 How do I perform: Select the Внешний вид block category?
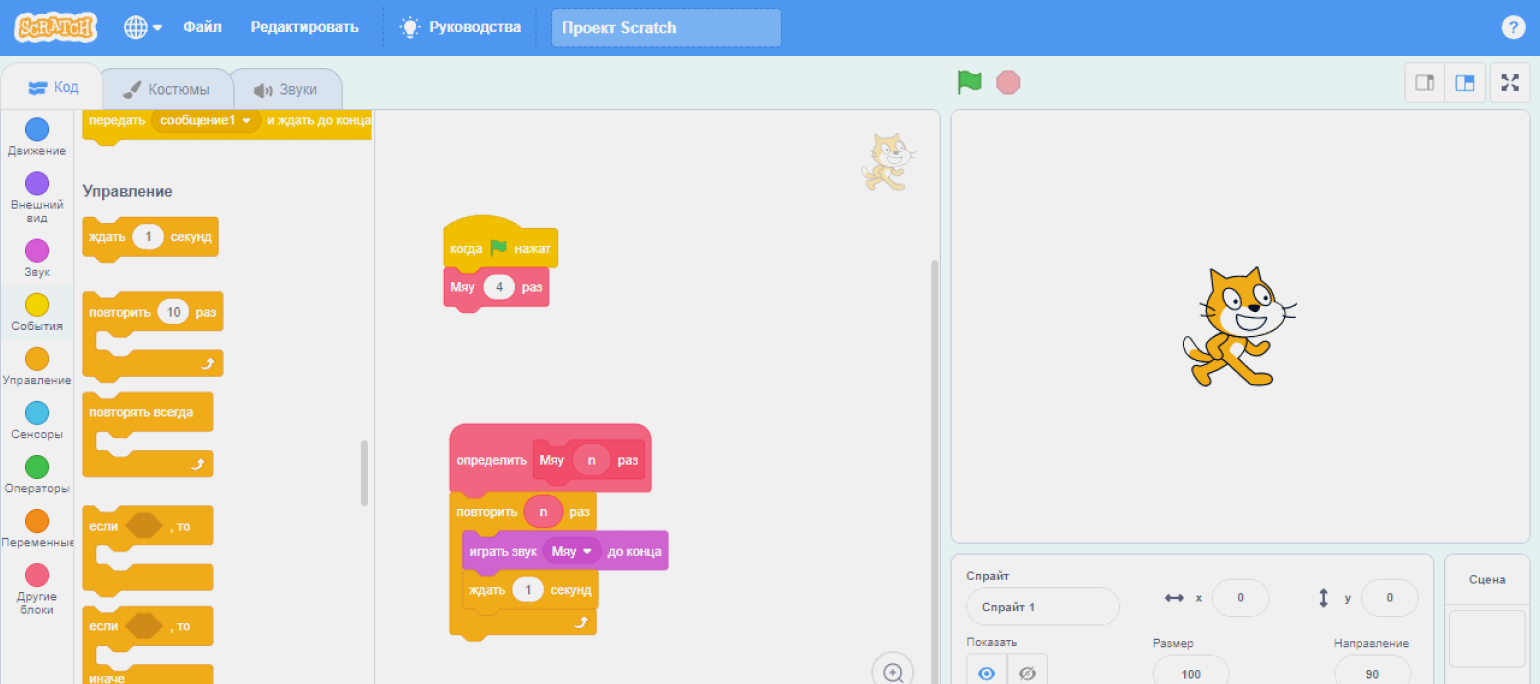point(37,197)
